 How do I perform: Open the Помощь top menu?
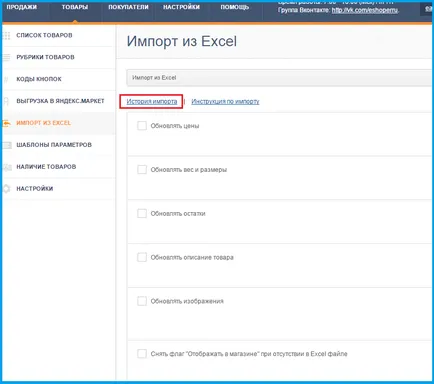click(235, 7)
